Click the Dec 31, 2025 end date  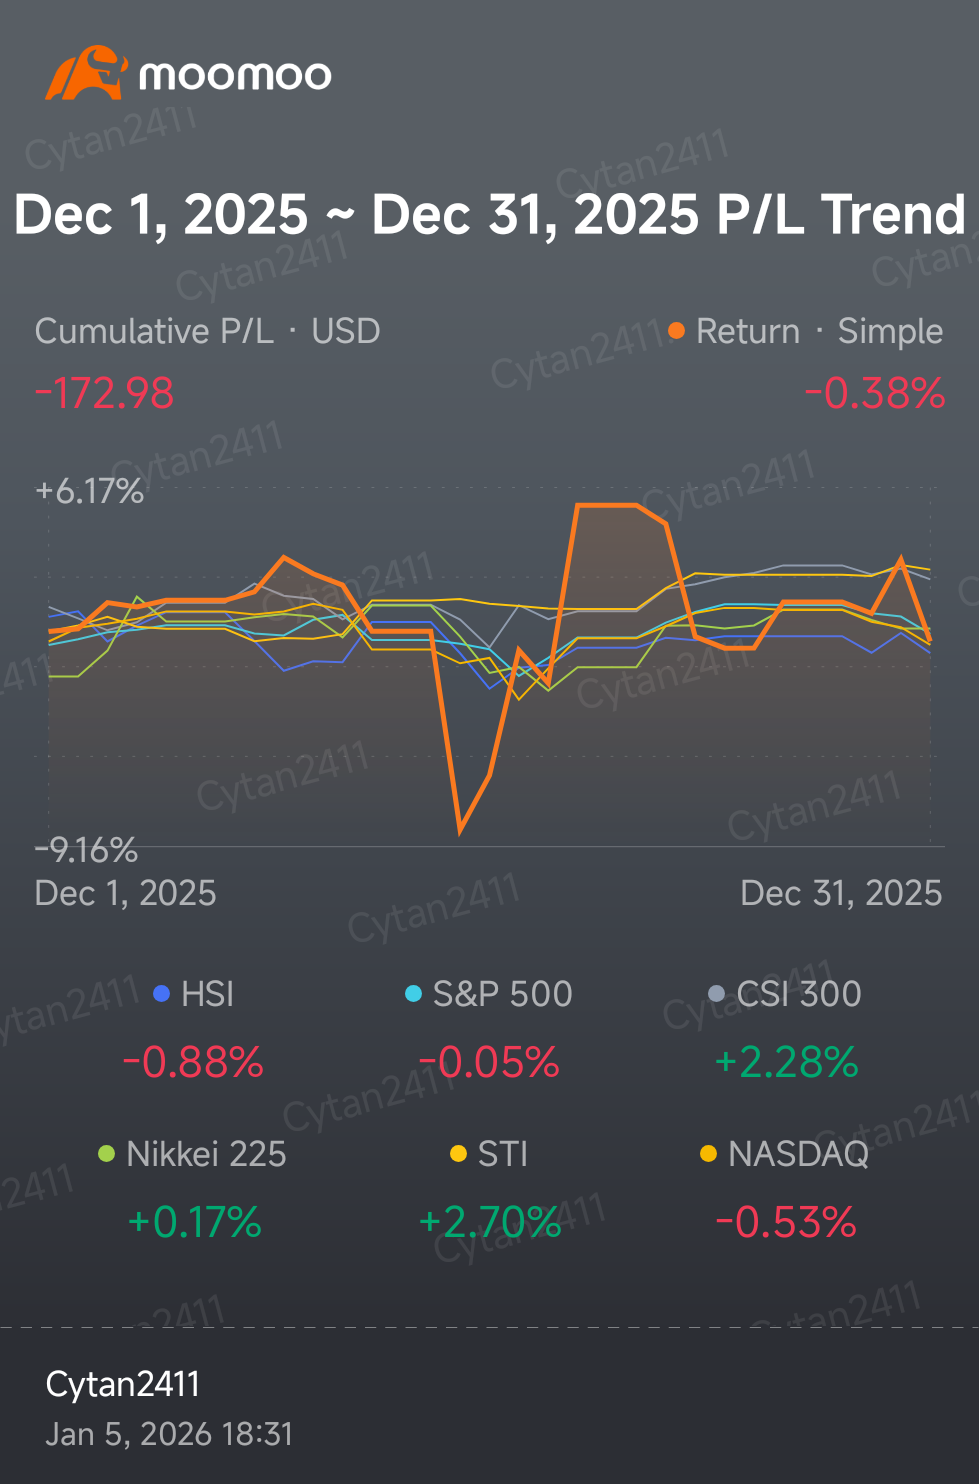coord(840,893)
